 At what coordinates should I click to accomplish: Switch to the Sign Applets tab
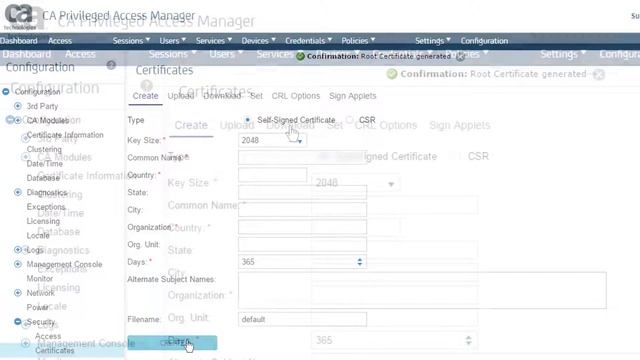[353, 96]
